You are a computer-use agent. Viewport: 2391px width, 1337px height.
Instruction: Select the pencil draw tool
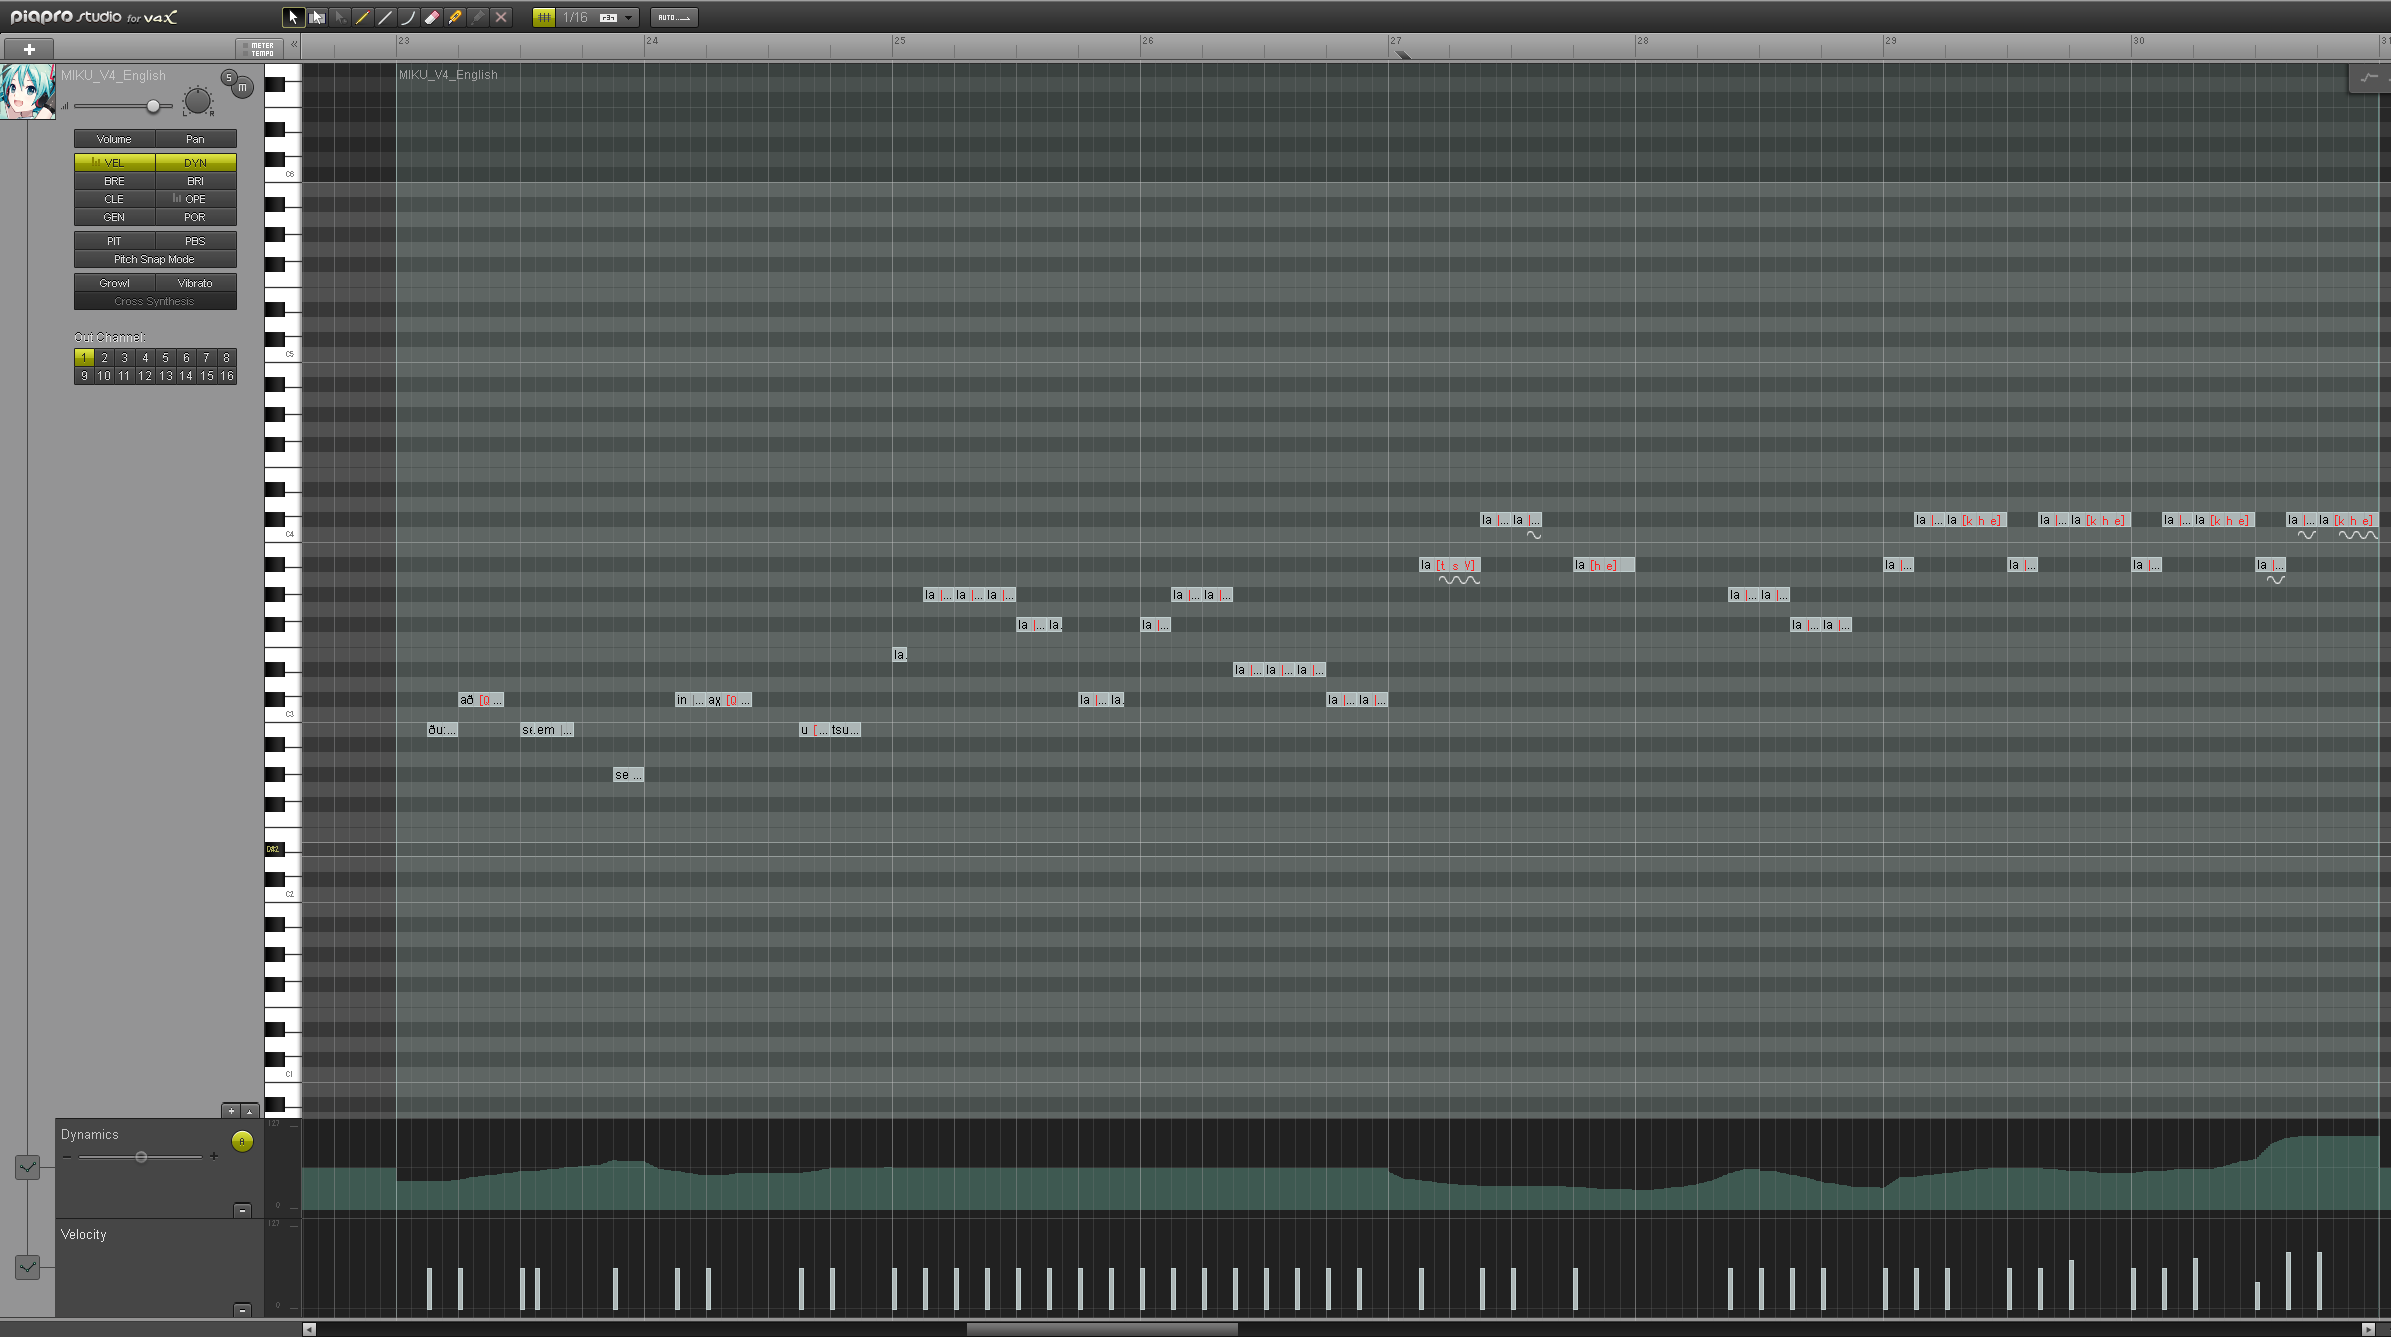pyautogui.click(x=362, y=17)
